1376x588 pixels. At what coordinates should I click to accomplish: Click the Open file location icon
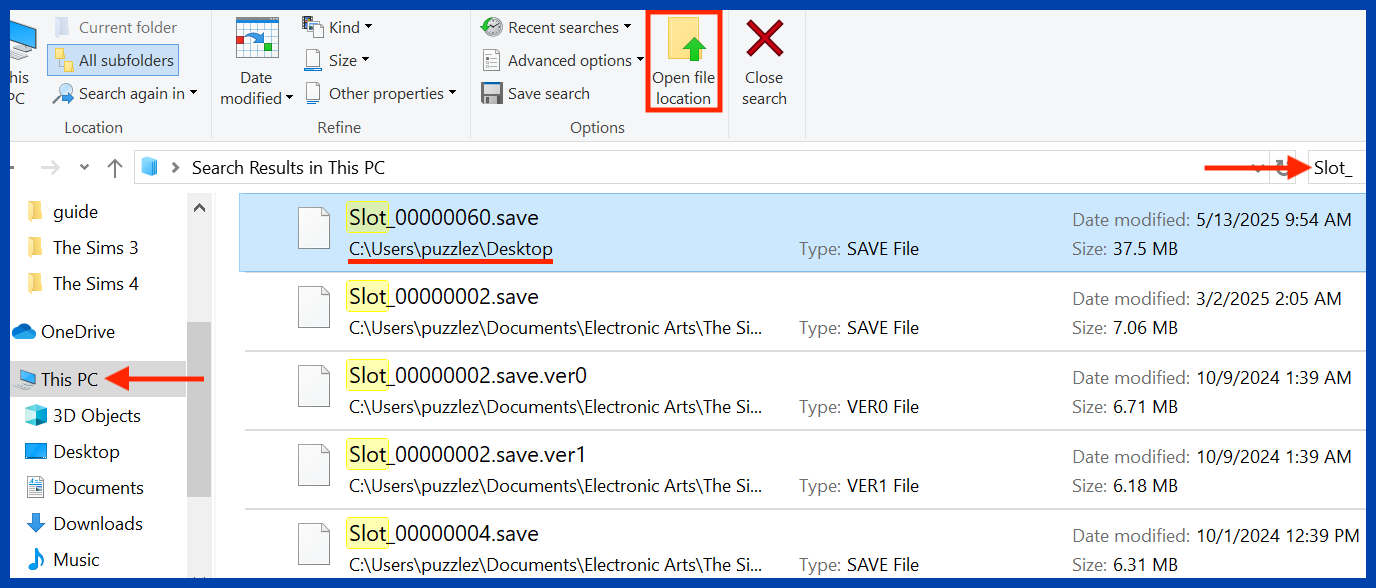[x=683, y=41]
